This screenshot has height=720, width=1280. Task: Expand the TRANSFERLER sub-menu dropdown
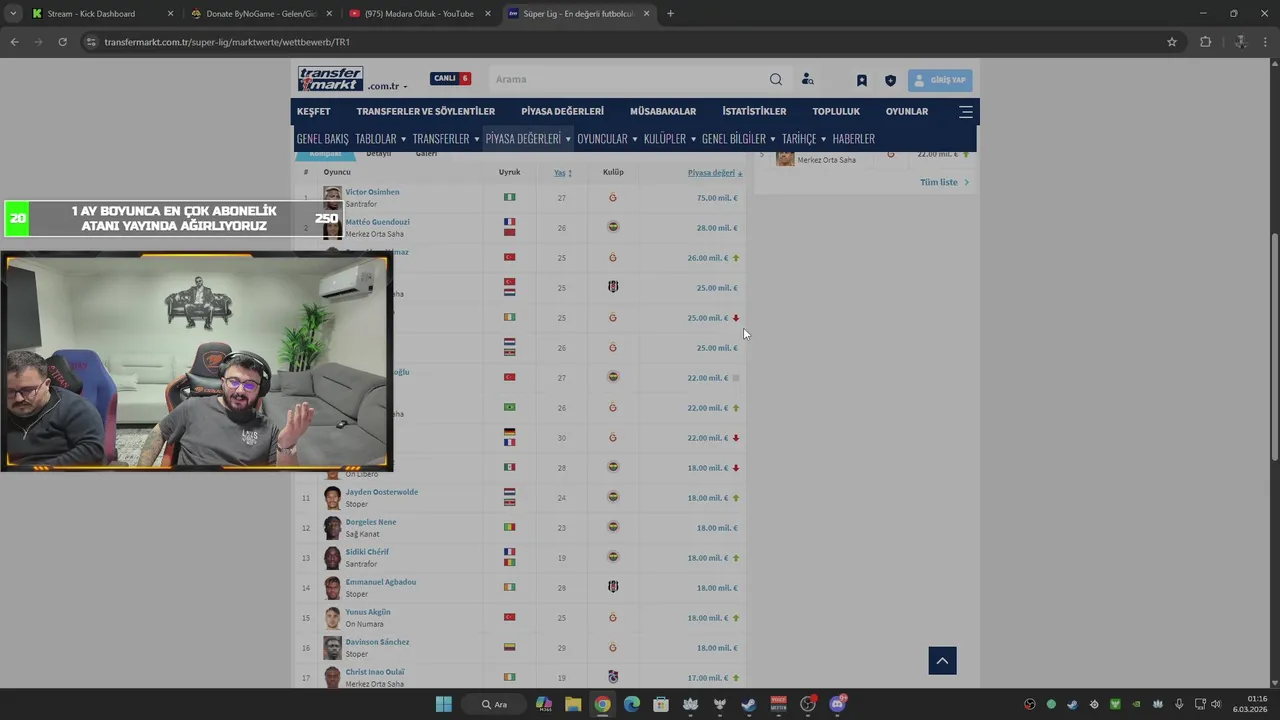coord(446,139)
